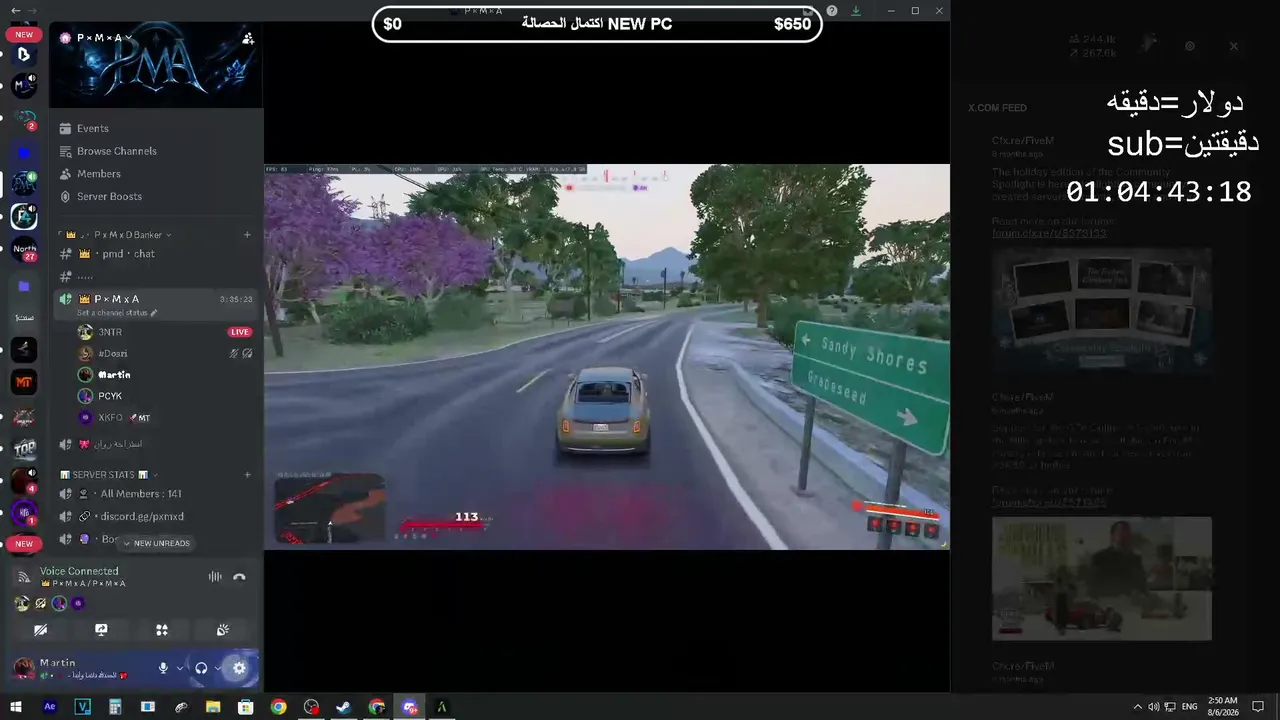Open the TOP server icon
This screenshot has height=720, width=1280.
point(24,448)
